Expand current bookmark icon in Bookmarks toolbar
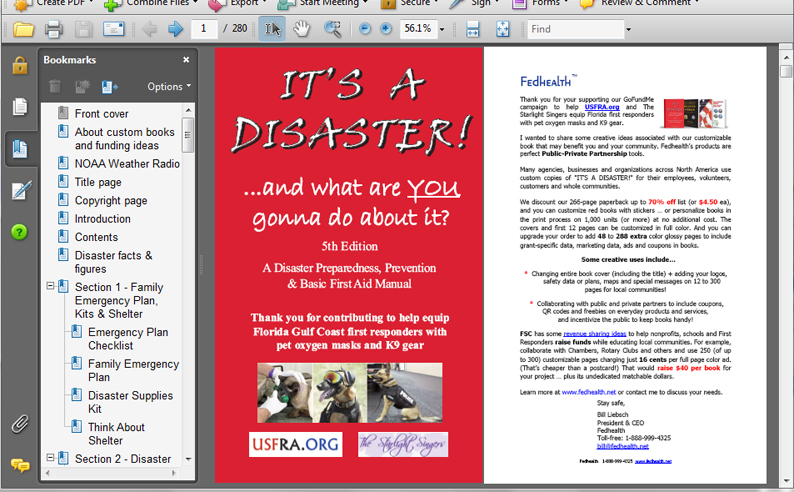The width and height of the screenshot is (794, 492). [x=109, y=87]
